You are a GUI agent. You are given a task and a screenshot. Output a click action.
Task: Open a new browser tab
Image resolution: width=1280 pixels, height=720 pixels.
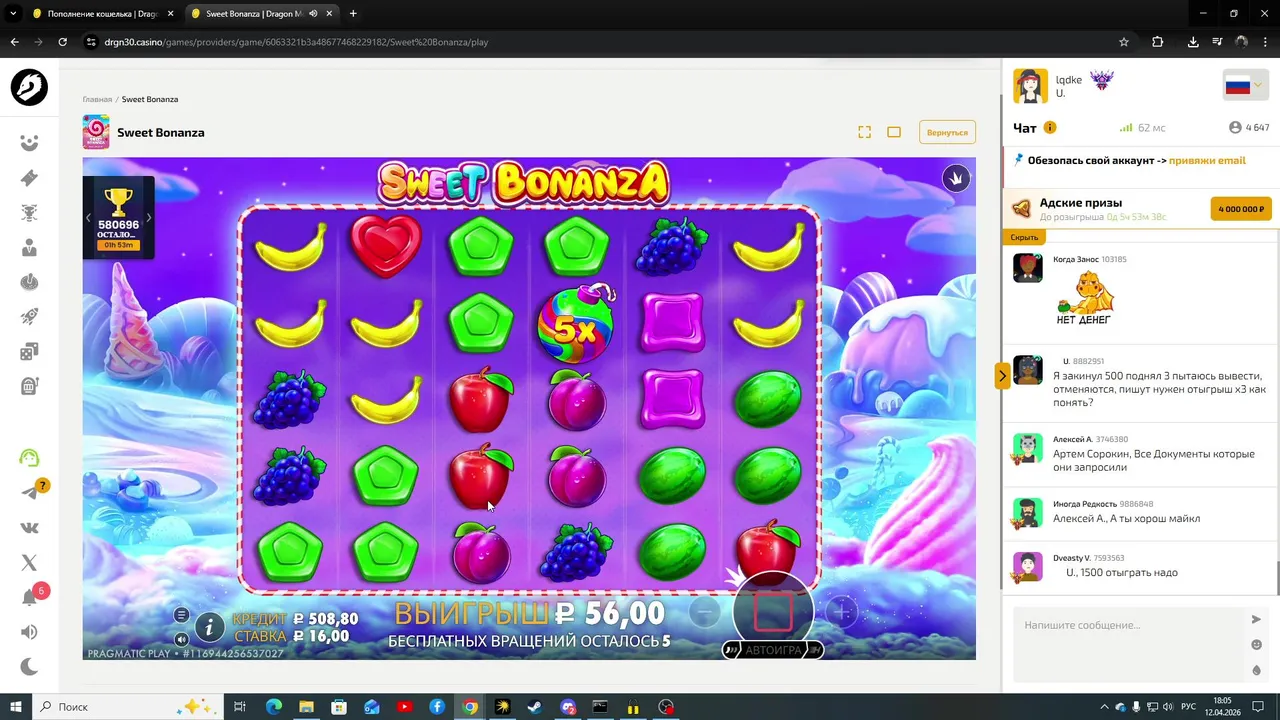point(353,14)
